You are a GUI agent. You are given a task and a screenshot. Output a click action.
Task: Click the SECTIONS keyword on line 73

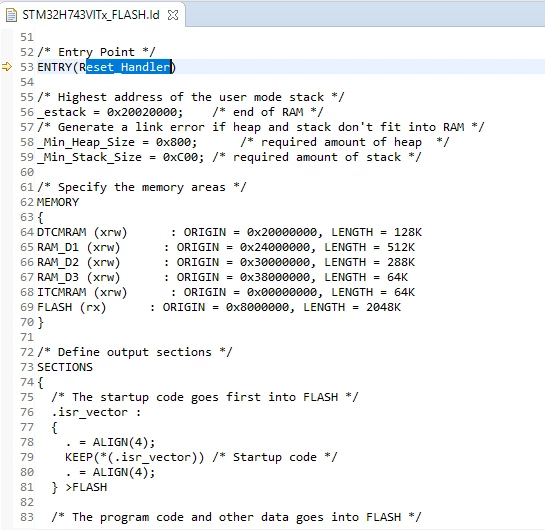pyautogui.click(x=65, y=367)
